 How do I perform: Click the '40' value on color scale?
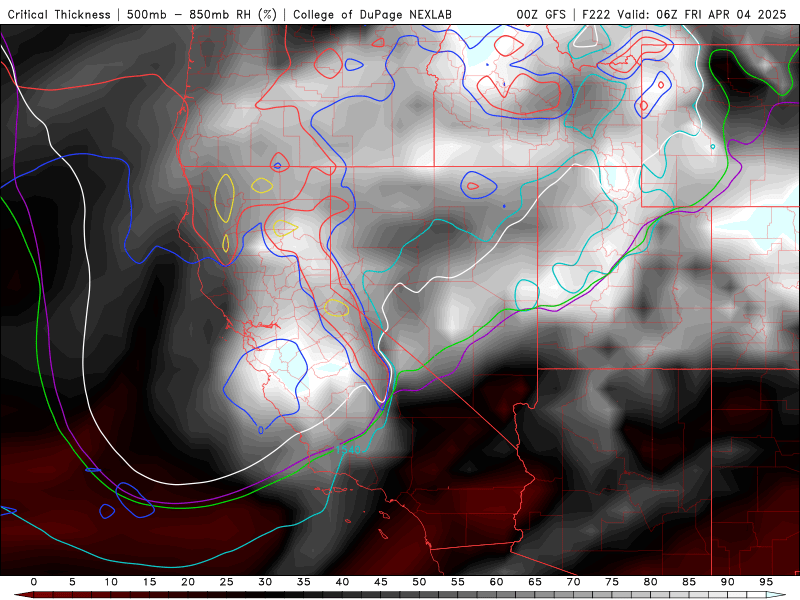[x=342, y=582]
